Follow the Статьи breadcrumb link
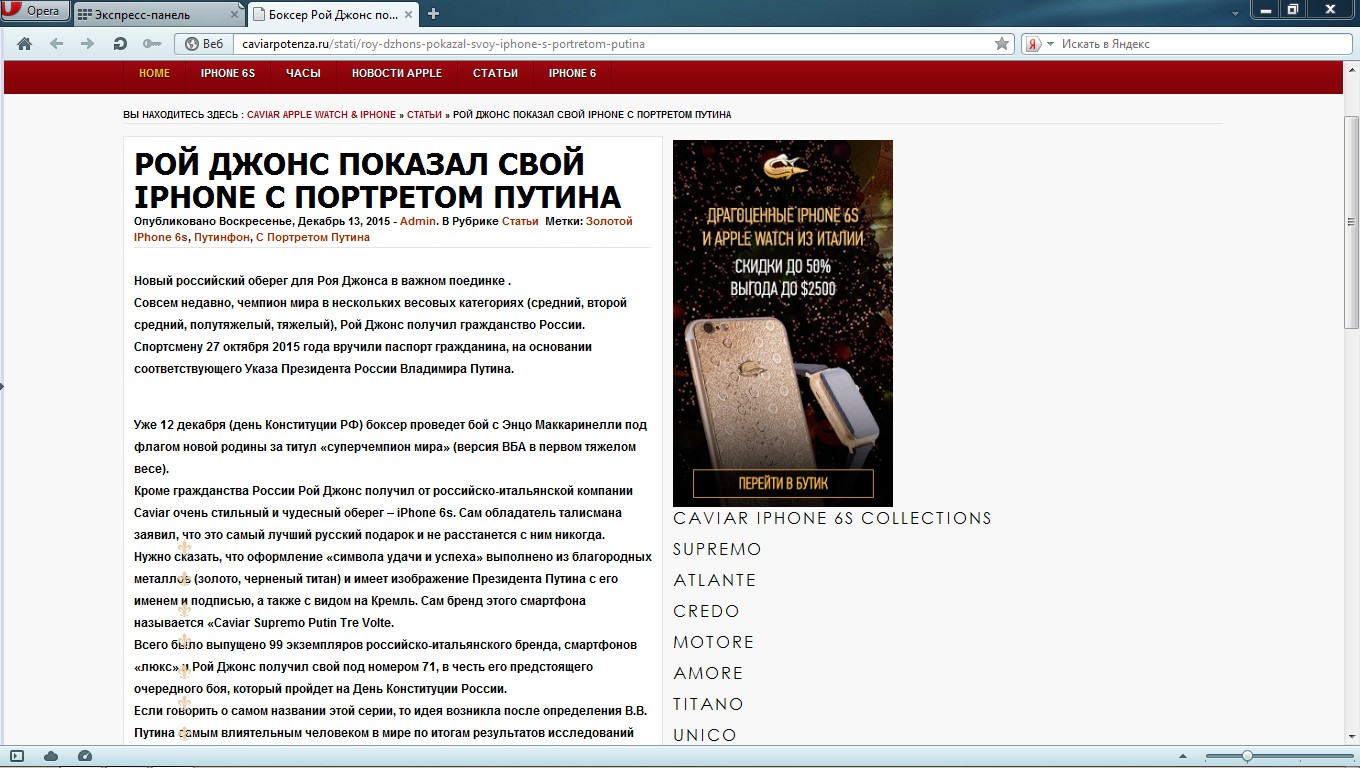 (x=424, y=115)
